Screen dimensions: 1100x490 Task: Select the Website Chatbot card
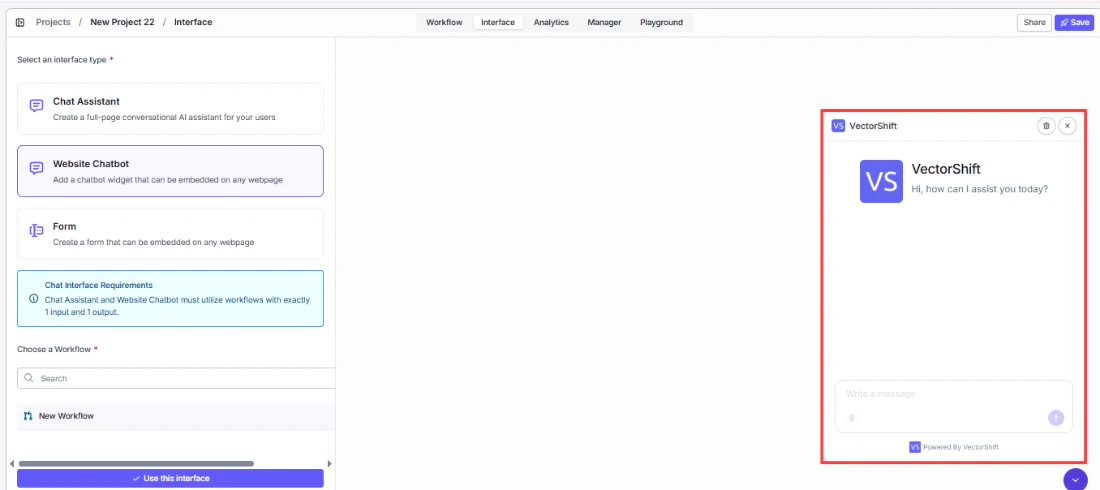click(170, 171)
